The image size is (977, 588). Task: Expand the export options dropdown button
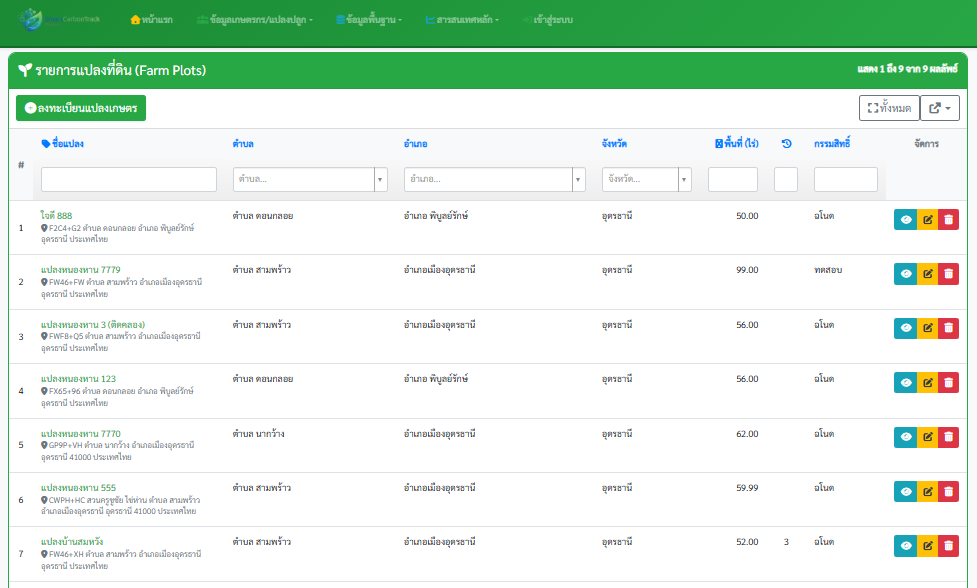tap(940, 108)
